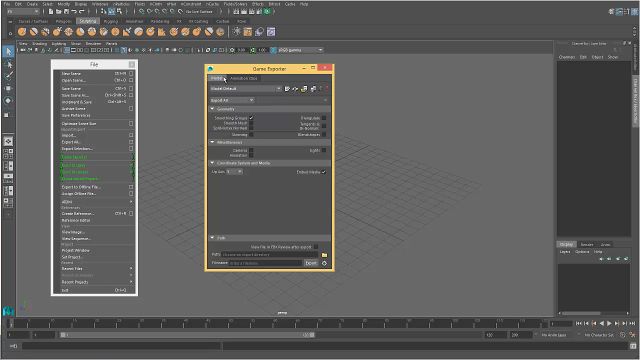
Task: Click the Save Scene disk icon in the status line
Action: click(66, 11)
